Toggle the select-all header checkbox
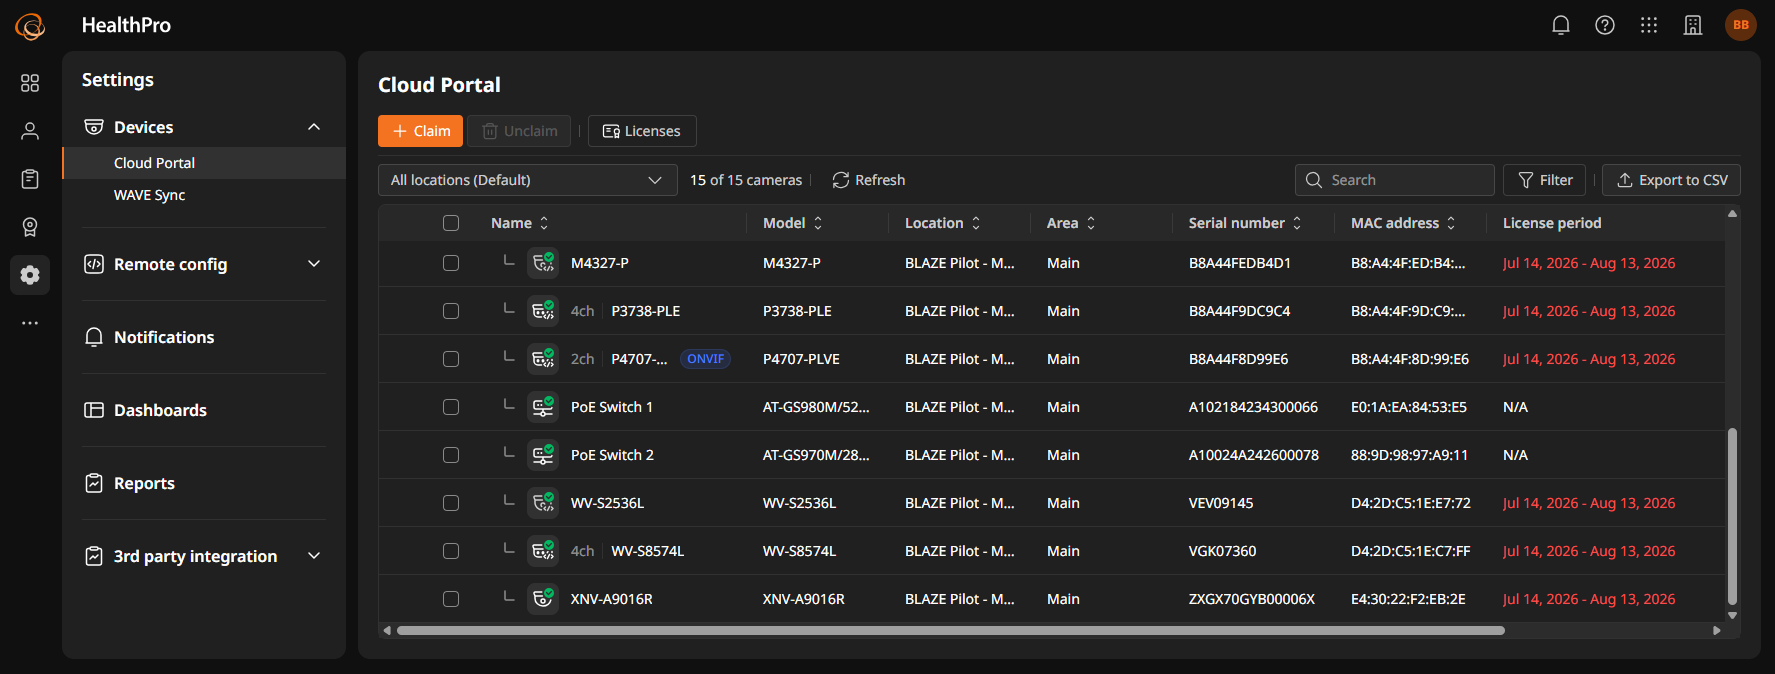Image resolution: width=1775 pixels, height=674 pixels. click(x=451, y=223)
